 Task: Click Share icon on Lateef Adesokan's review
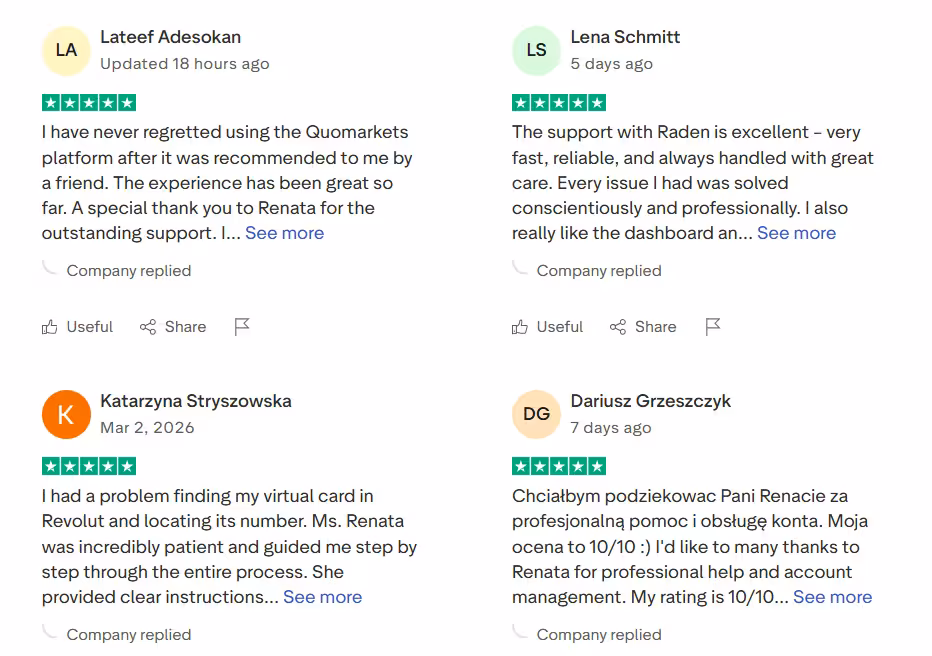tap(148, 327)
